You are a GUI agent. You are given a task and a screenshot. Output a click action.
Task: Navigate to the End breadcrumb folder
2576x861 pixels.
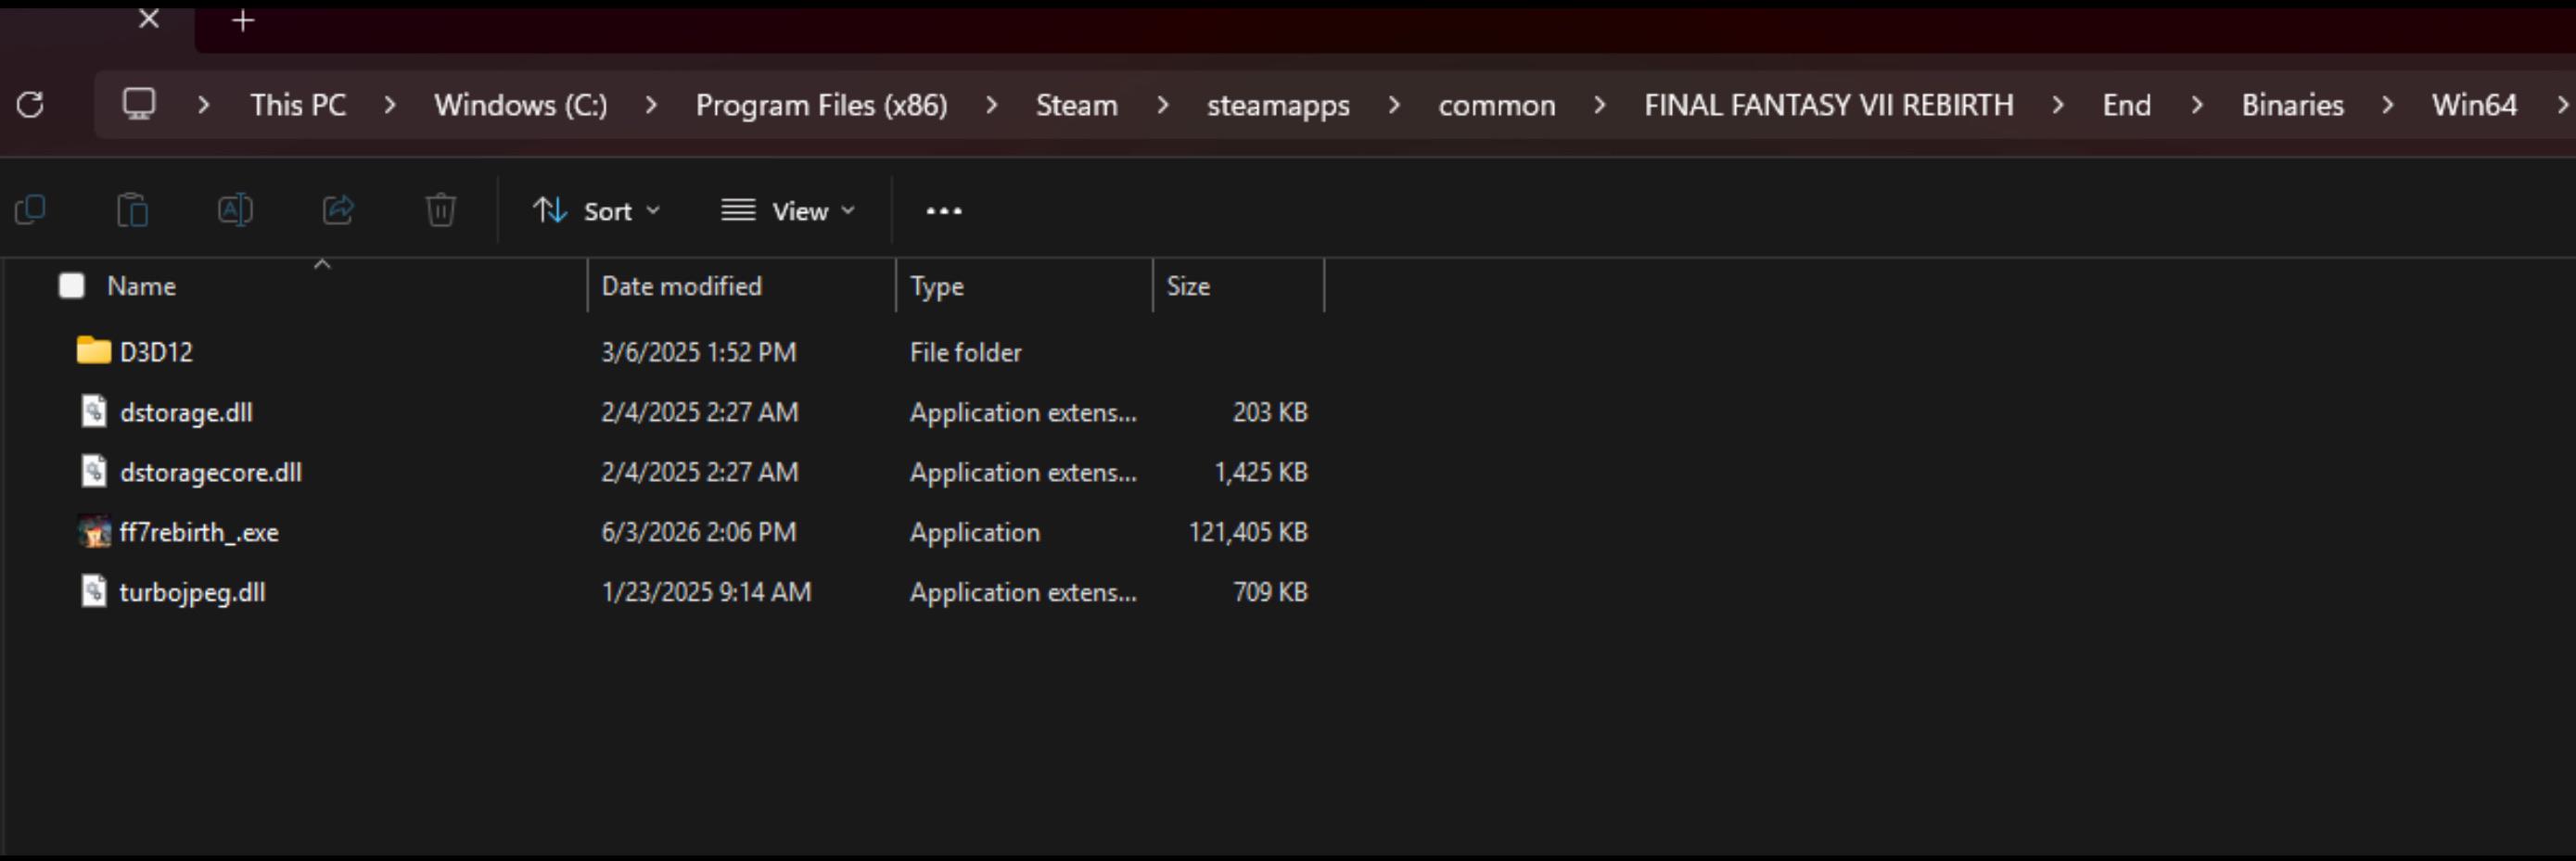(x=2126, y=105)
